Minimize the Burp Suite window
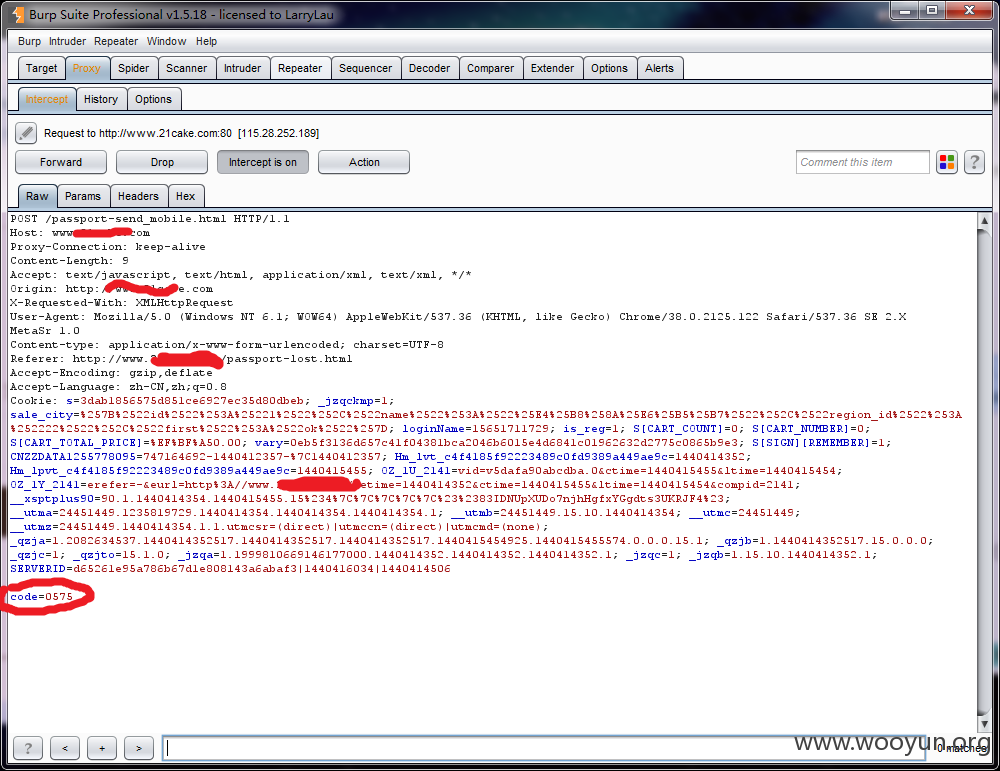 pos(904,11)
